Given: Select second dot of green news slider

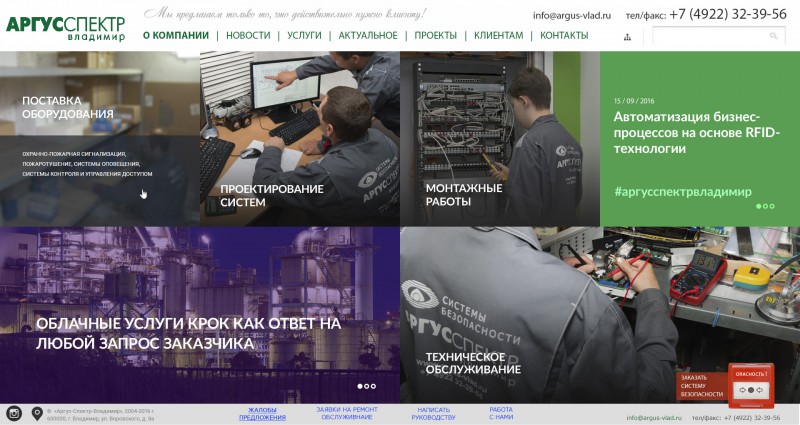Looking at the screenshot, I should (765, 206).
